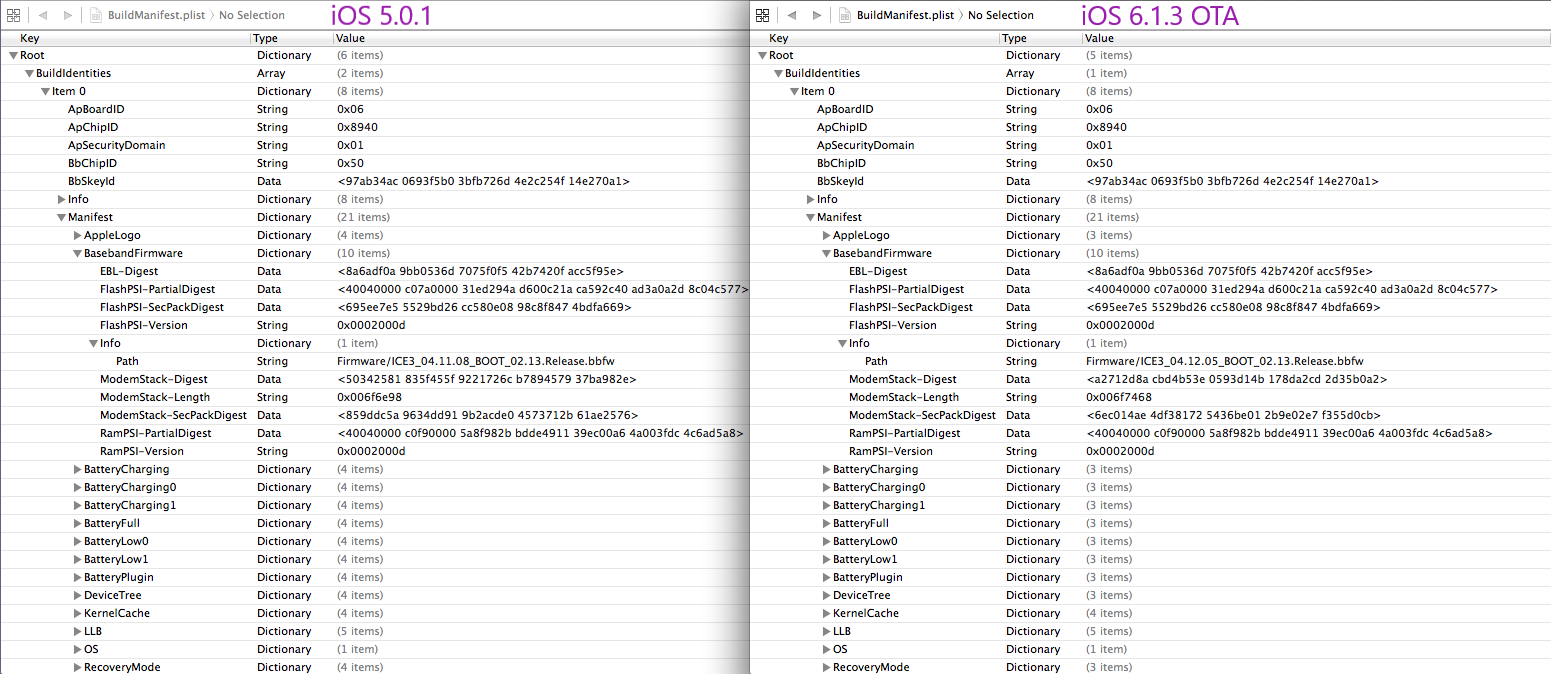Select EBL-Digest row in the right pane

pyautogui.click(x=1150, y=271)
